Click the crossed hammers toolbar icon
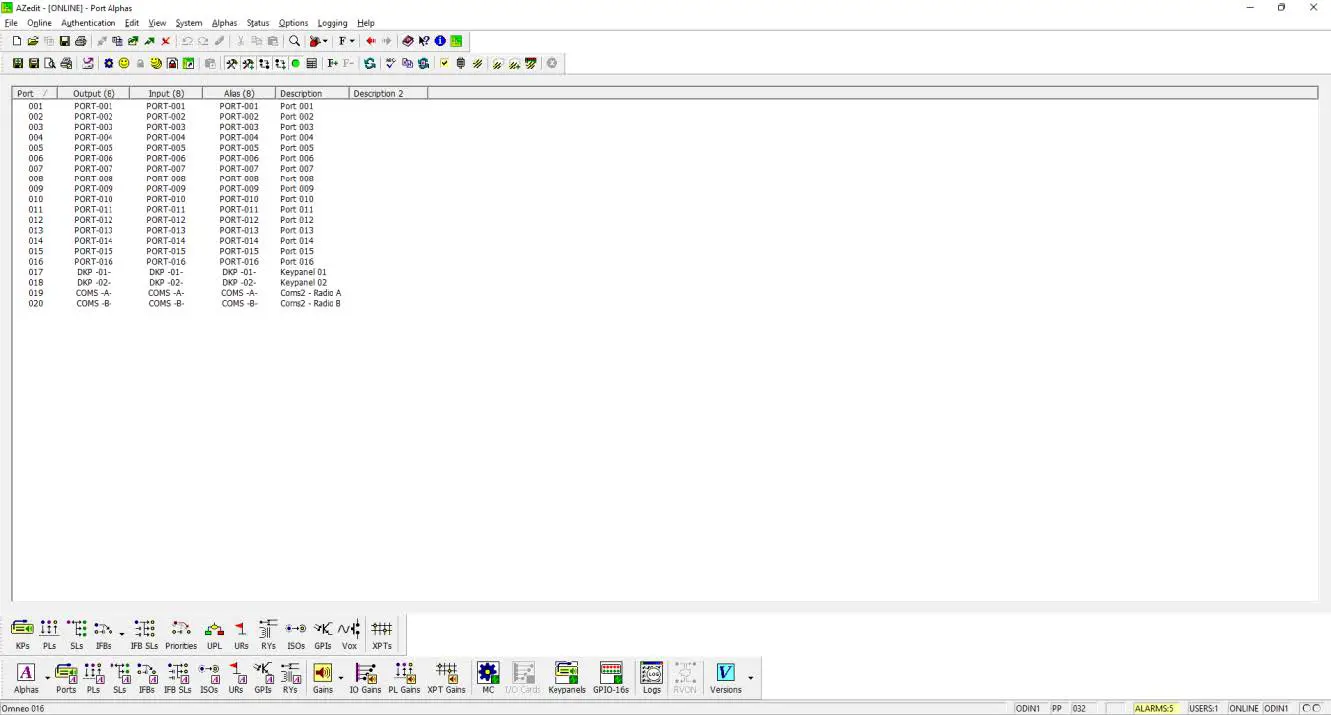 (x=232, y=63)
